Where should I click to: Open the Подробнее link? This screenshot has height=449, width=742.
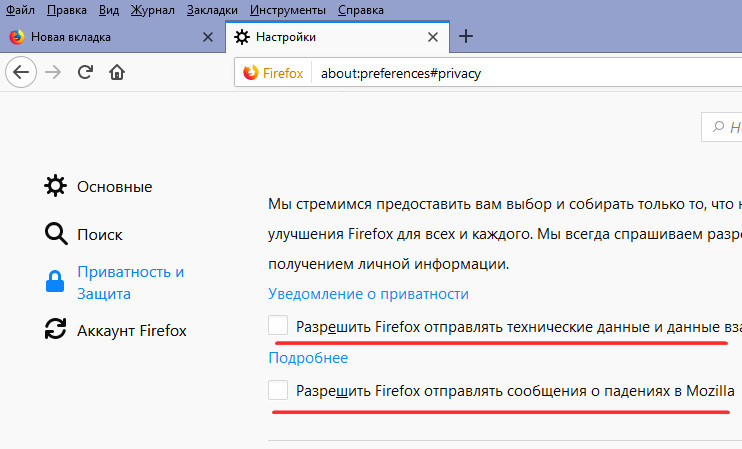click(x=308, y=358)
